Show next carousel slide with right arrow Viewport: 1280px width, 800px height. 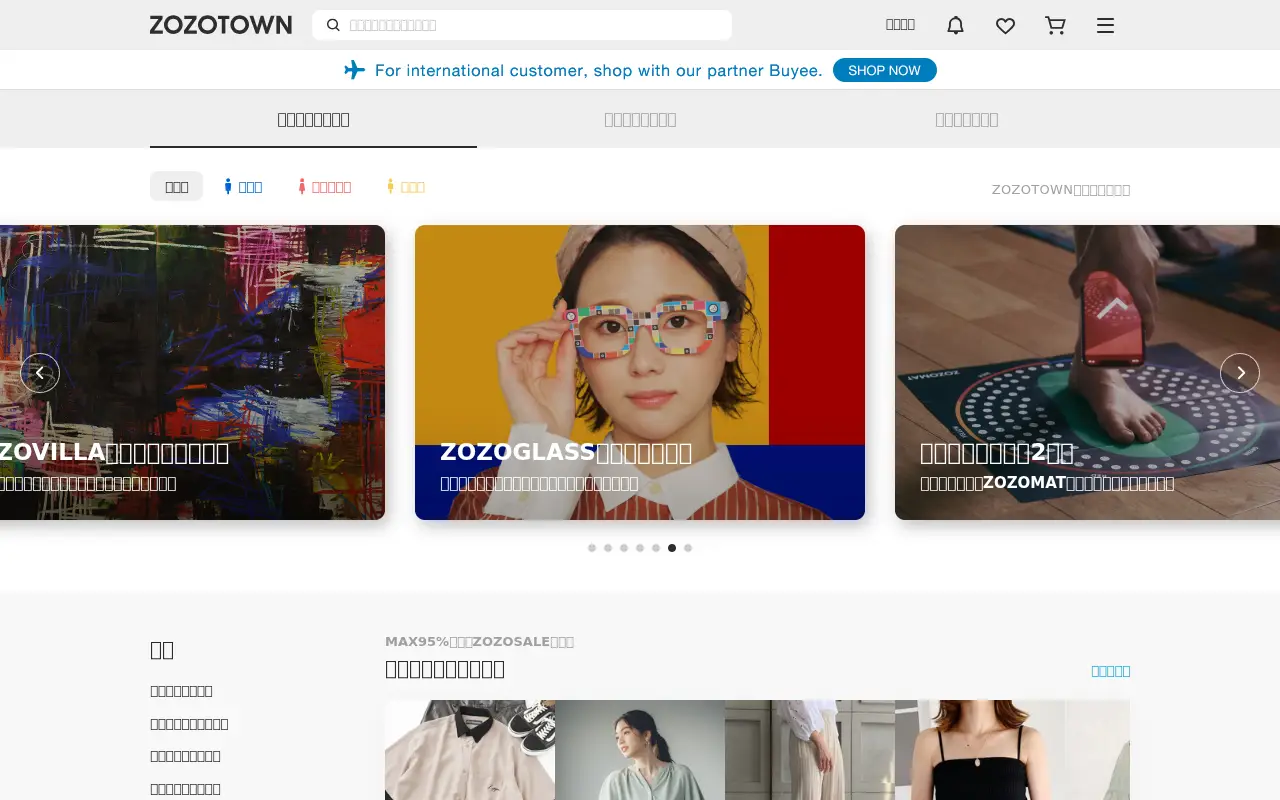click(1240, 373)
